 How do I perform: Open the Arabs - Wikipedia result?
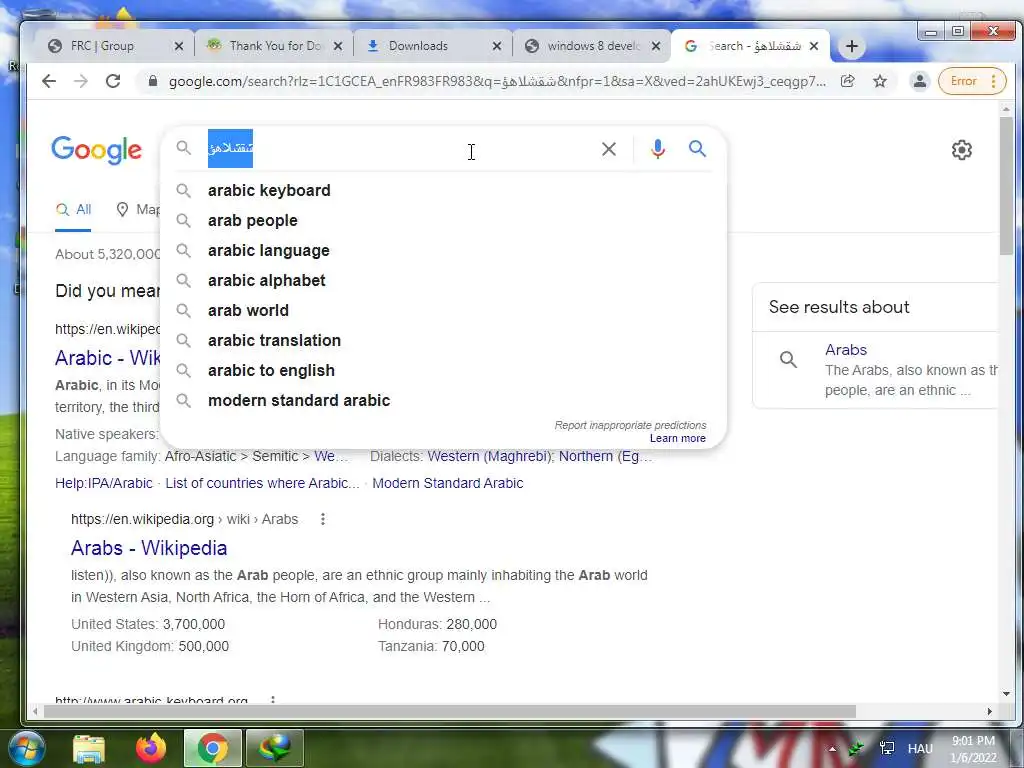[x=149, y=548]
